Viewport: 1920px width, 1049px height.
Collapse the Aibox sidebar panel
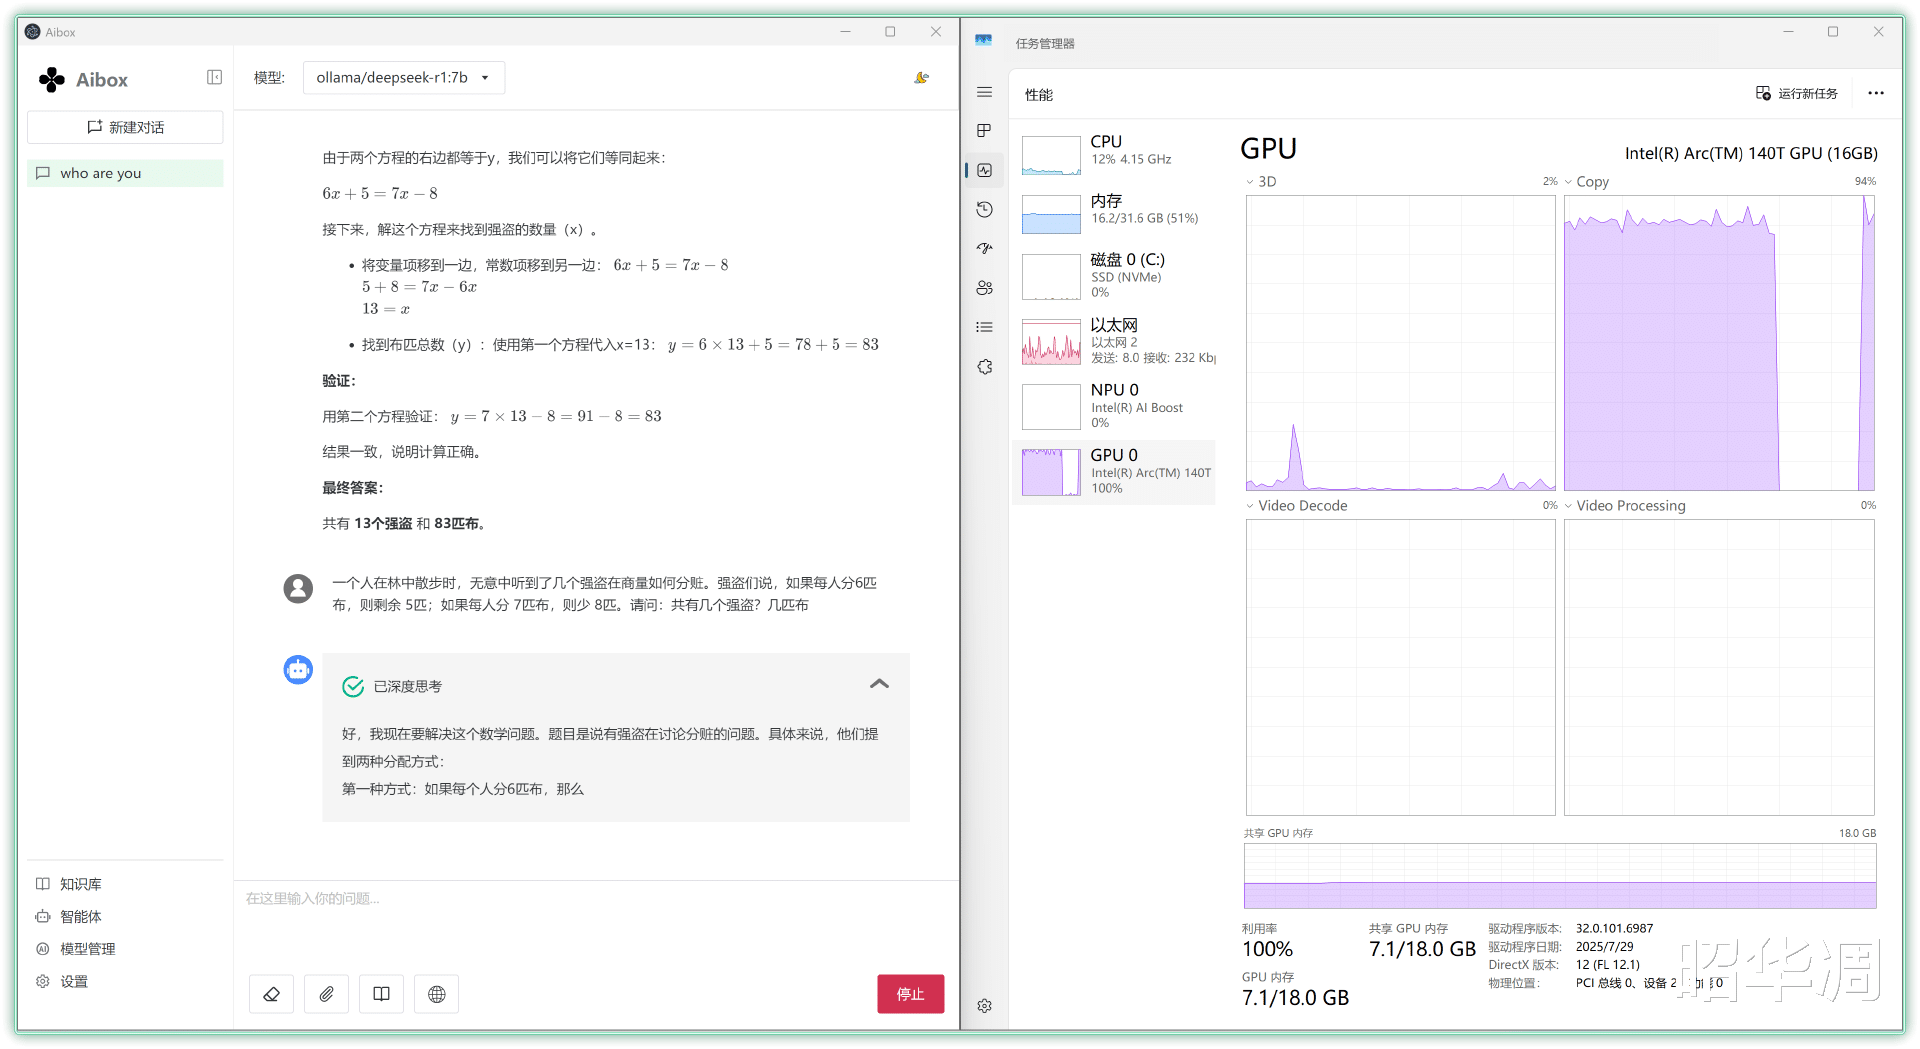point(214,77)
